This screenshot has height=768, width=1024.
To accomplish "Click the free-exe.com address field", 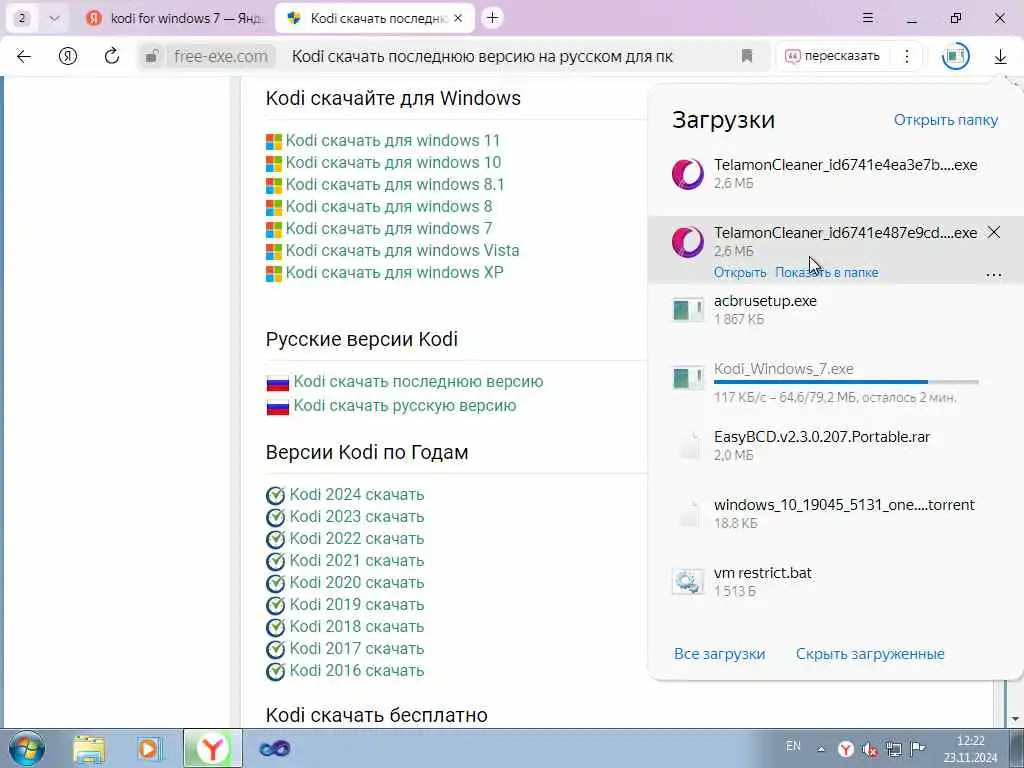I will click(221, 57).
